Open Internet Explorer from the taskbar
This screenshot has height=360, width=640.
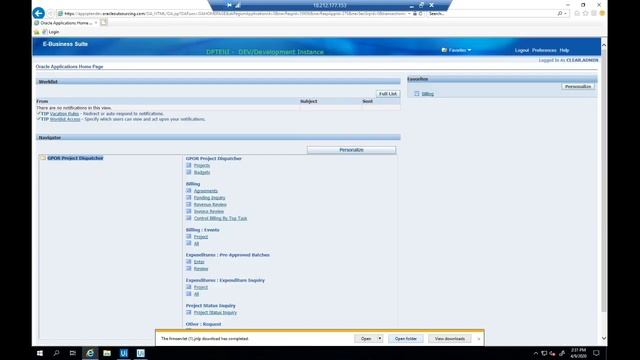[90, 353]
